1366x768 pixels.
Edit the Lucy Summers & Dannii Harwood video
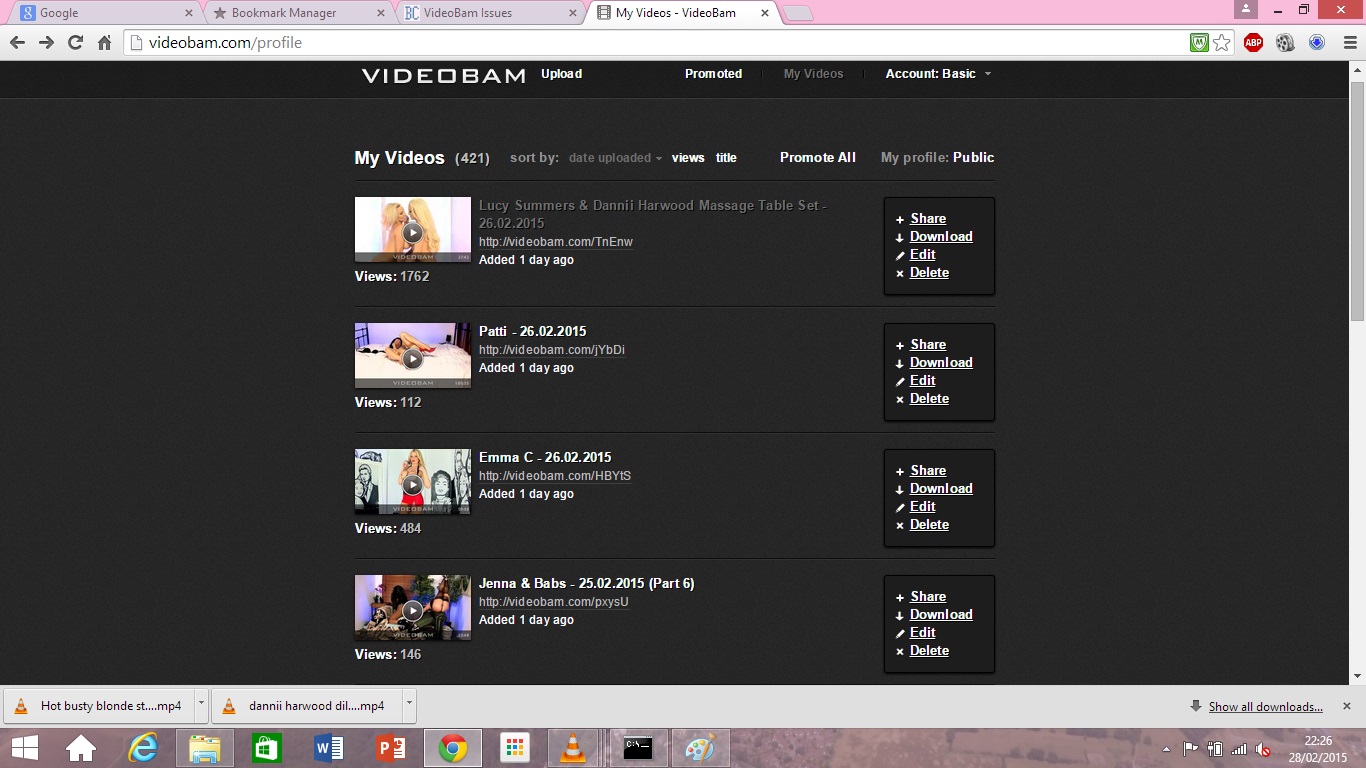(x=922, y=255)
